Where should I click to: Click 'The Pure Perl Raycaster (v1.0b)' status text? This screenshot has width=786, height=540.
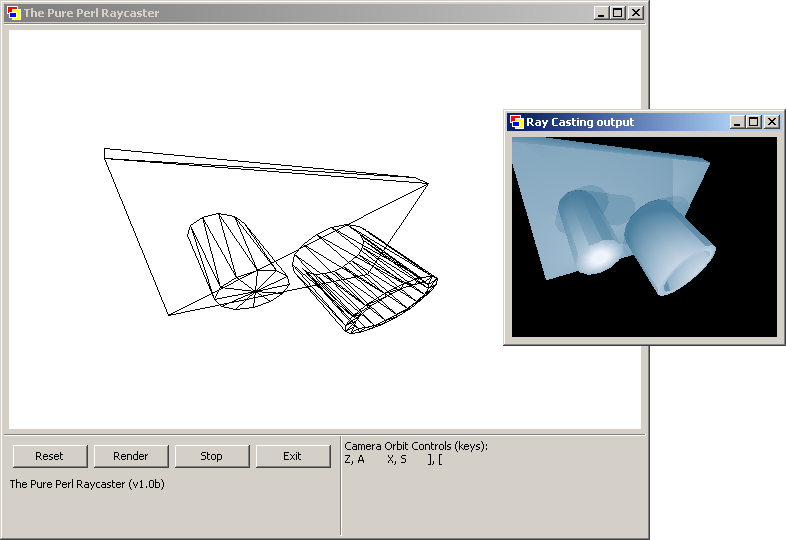[x=87, y=484]
